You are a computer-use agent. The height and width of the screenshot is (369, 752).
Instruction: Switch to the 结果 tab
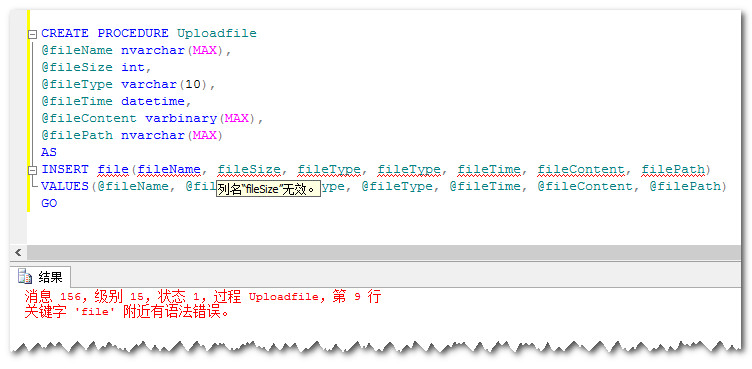tap(40, 276)
